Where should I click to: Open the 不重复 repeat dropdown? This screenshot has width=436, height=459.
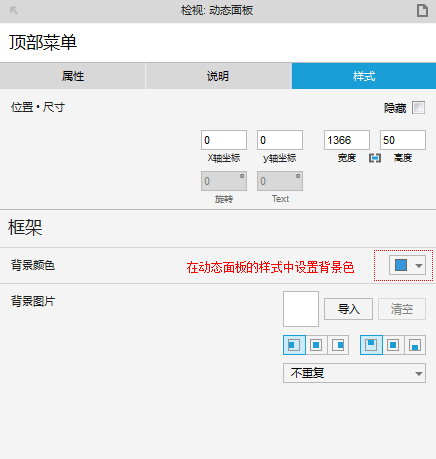point(354,373)
